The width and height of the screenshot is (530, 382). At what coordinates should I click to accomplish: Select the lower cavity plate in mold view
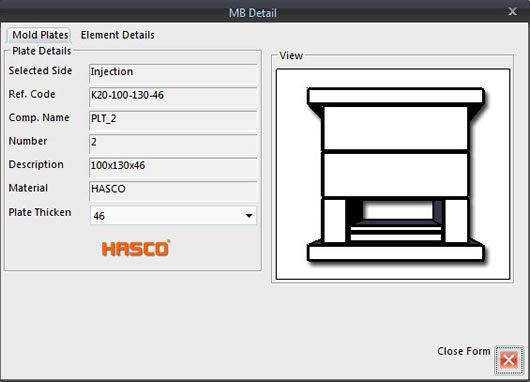tap(395, 175)
